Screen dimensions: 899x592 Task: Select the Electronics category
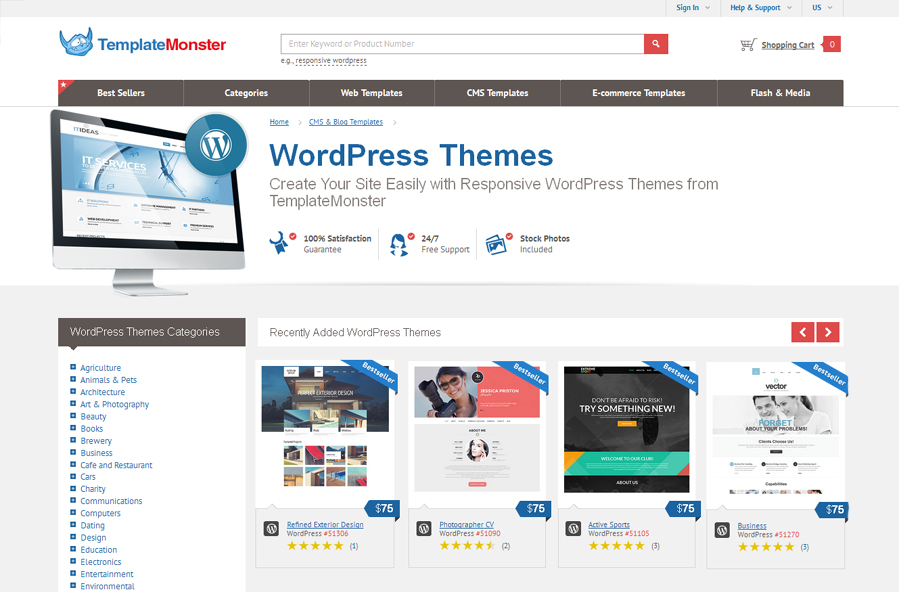point(101,562)
